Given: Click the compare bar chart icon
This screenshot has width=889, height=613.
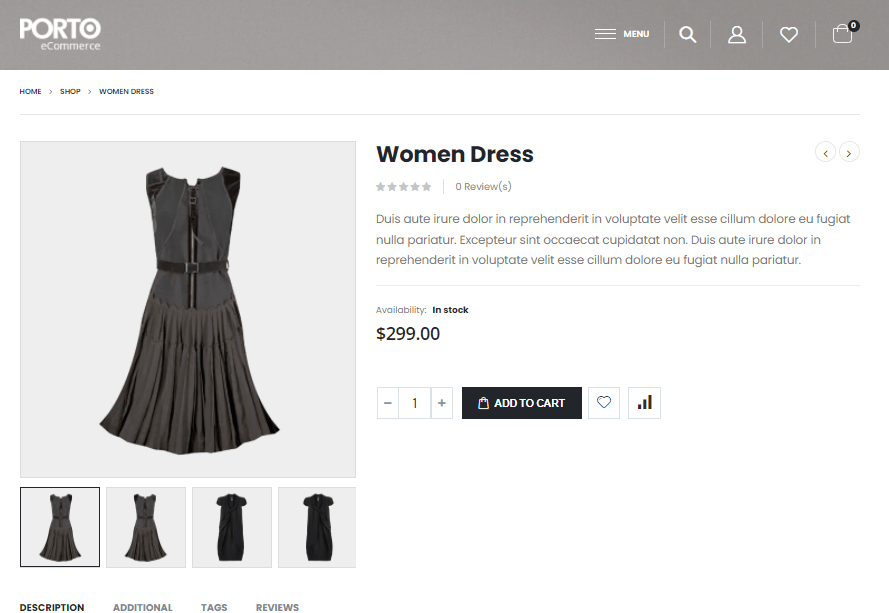Looking at the screenshot, I should pyautogui.click(x=644, y=403).
